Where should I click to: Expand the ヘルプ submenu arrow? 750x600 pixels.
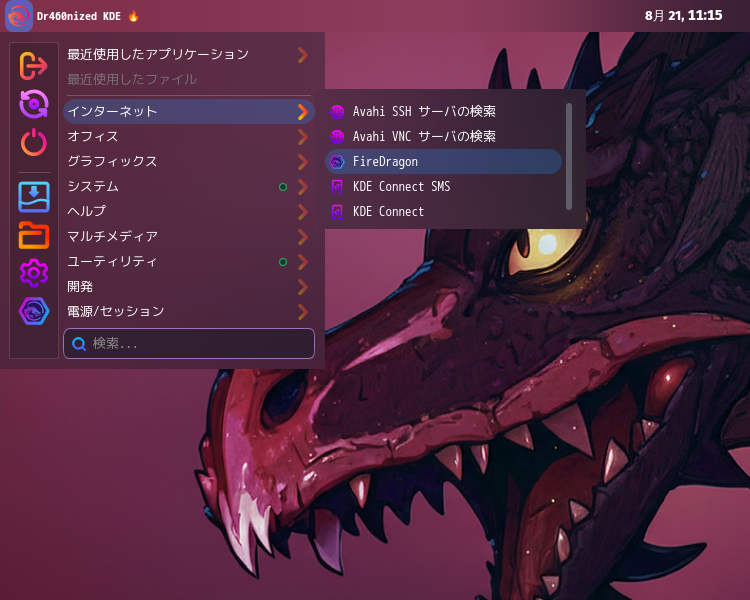[x=303, y=211]
